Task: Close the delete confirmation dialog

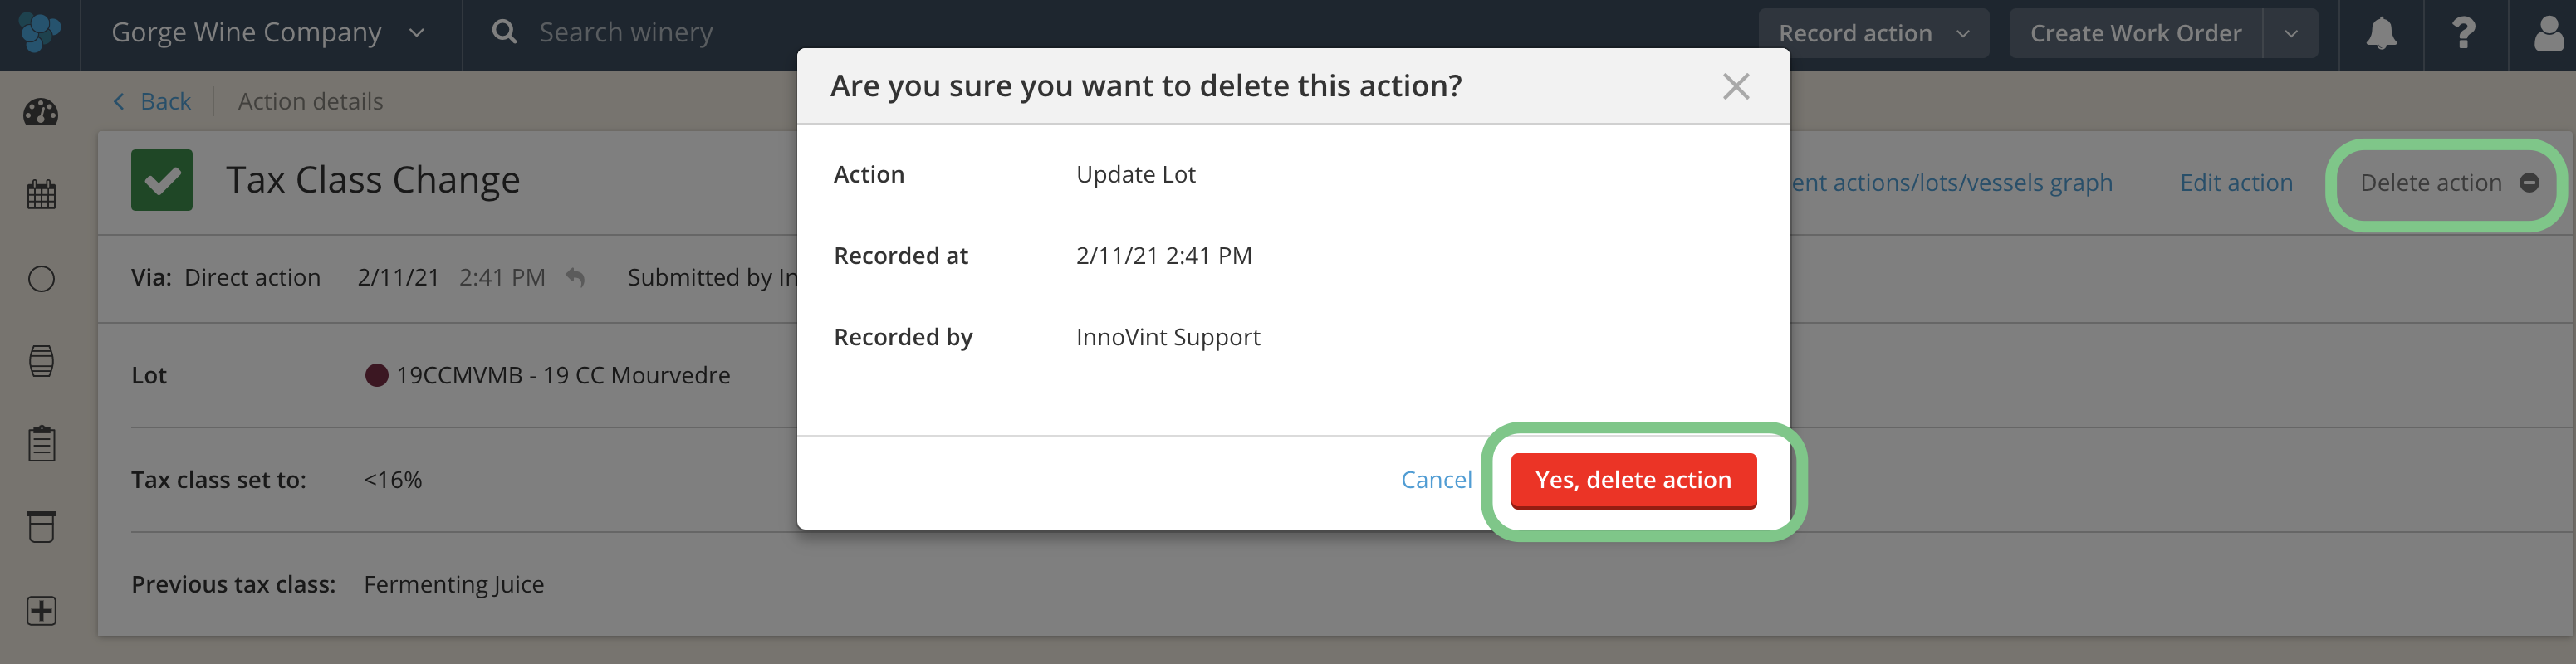Action: pos(1736,86)
